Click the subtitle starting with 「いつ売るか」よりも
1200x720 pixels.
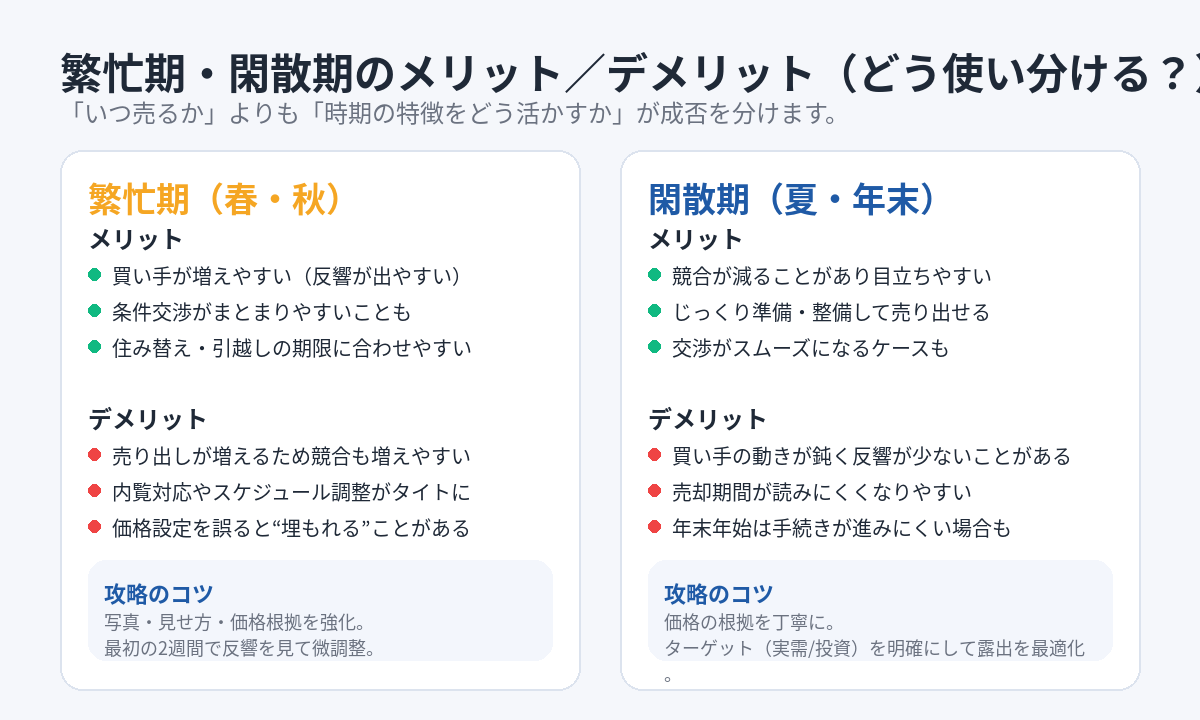449,113
